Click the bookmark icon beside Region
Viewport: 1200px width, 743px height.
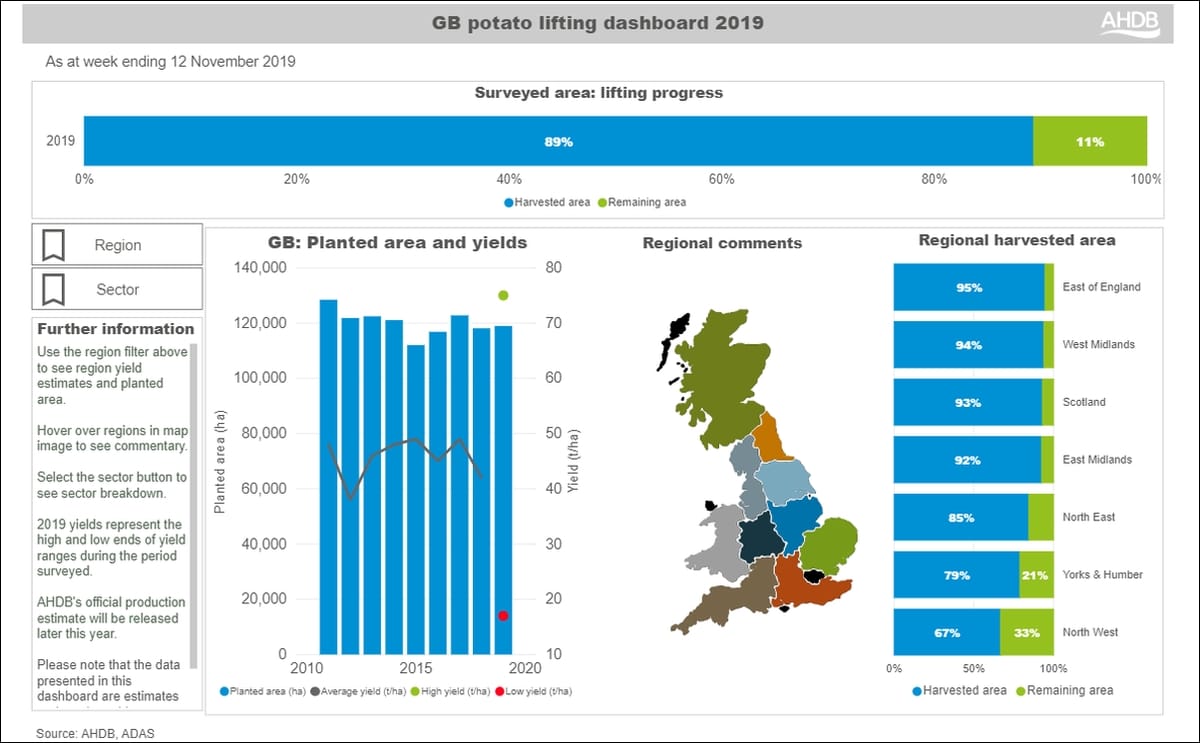point(54,245)
